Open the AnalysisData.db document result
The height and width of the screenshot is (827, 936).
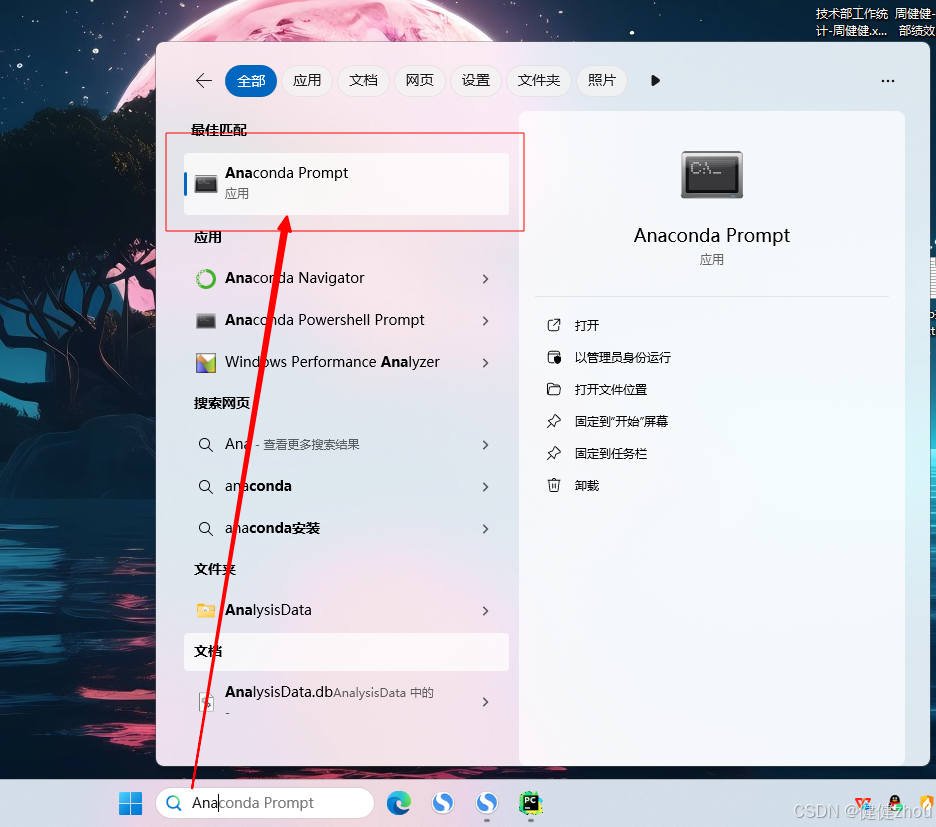coord(346,701)
